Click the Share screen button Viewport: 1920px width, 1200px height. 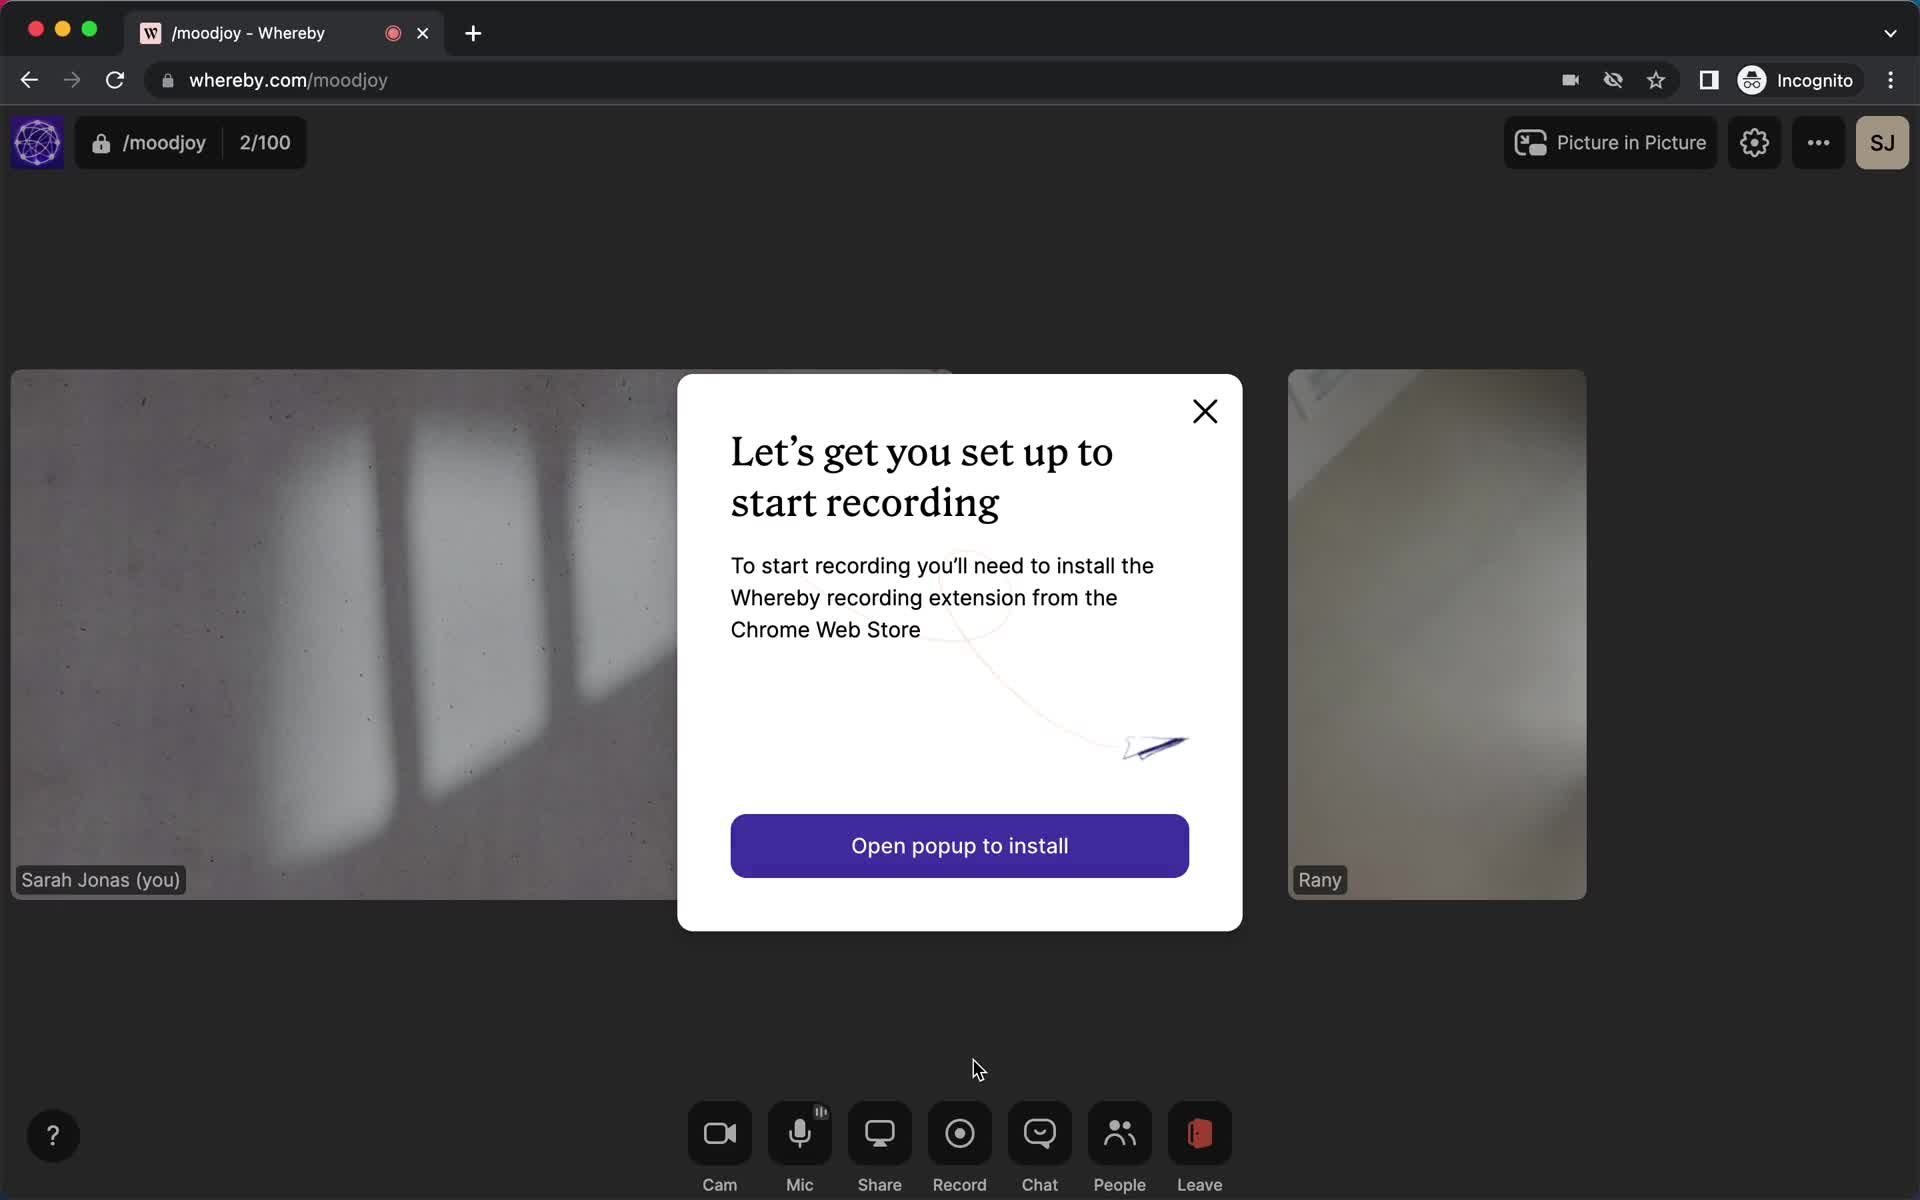879,1133
